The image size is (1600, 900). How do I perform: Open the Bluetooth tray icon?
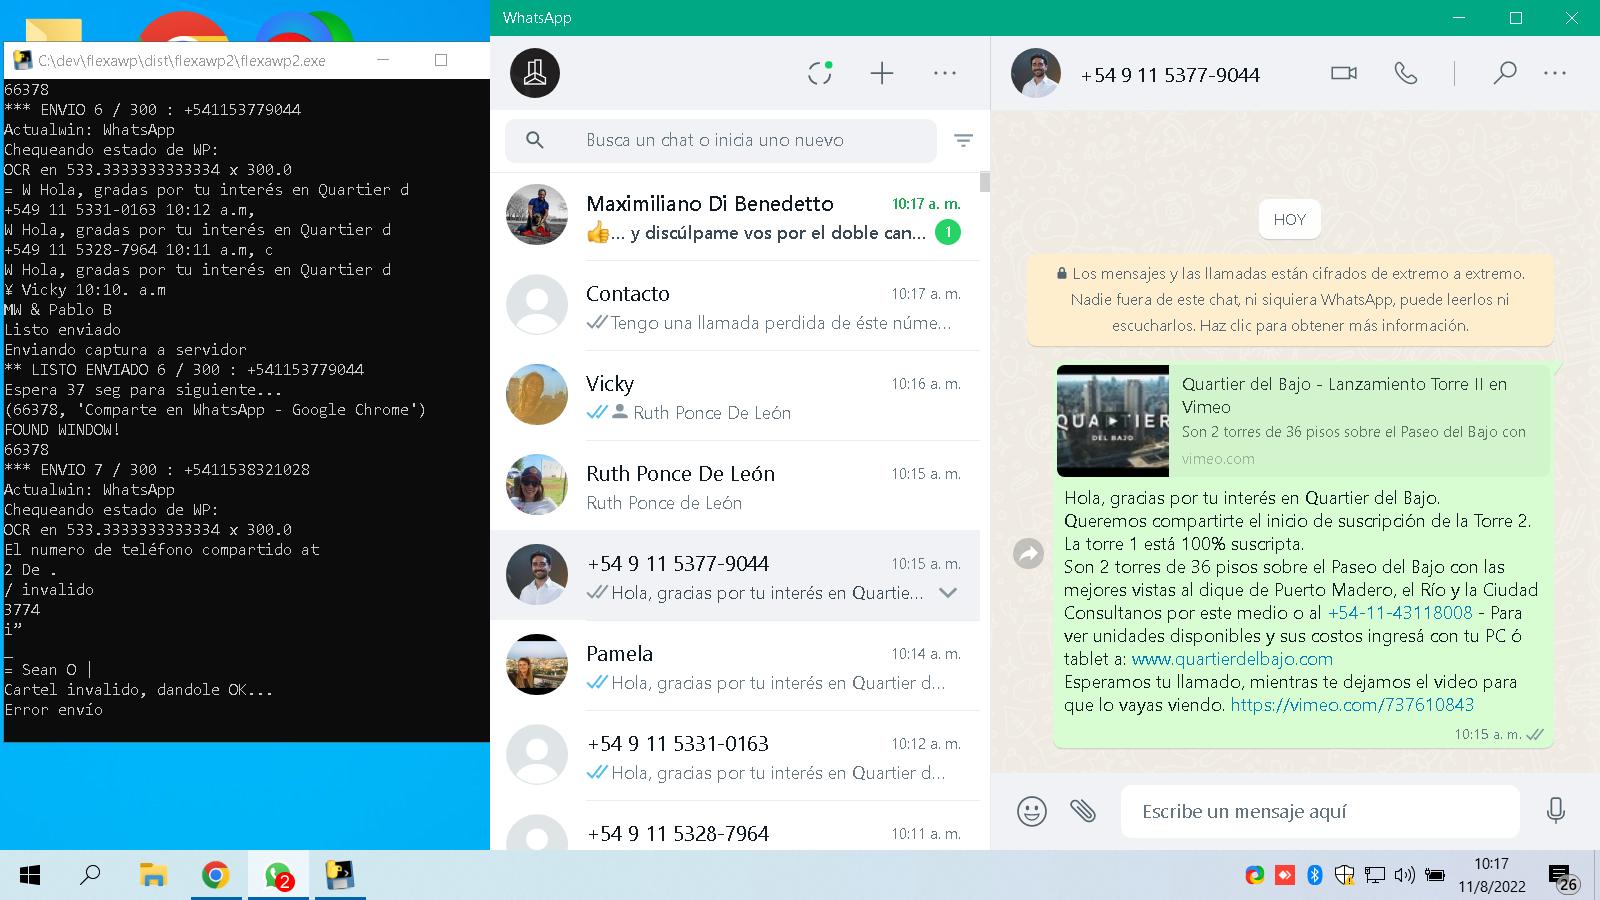click(x=1315, y=876)
